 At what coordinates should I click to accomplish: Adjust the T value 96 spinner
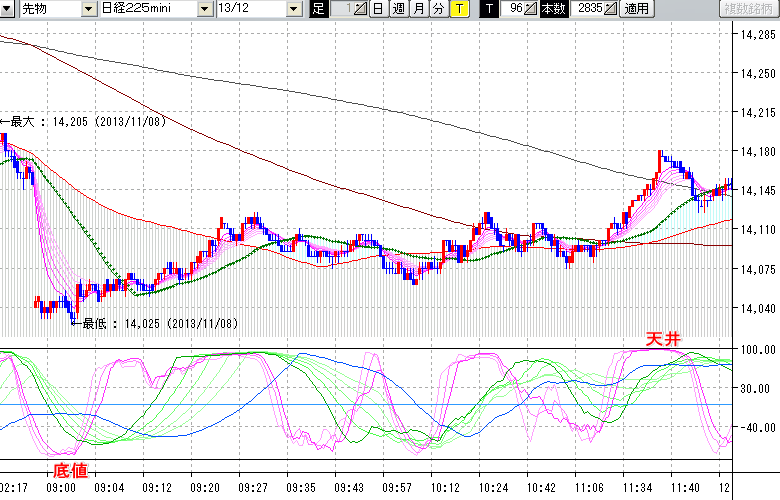tap(531, 9)
